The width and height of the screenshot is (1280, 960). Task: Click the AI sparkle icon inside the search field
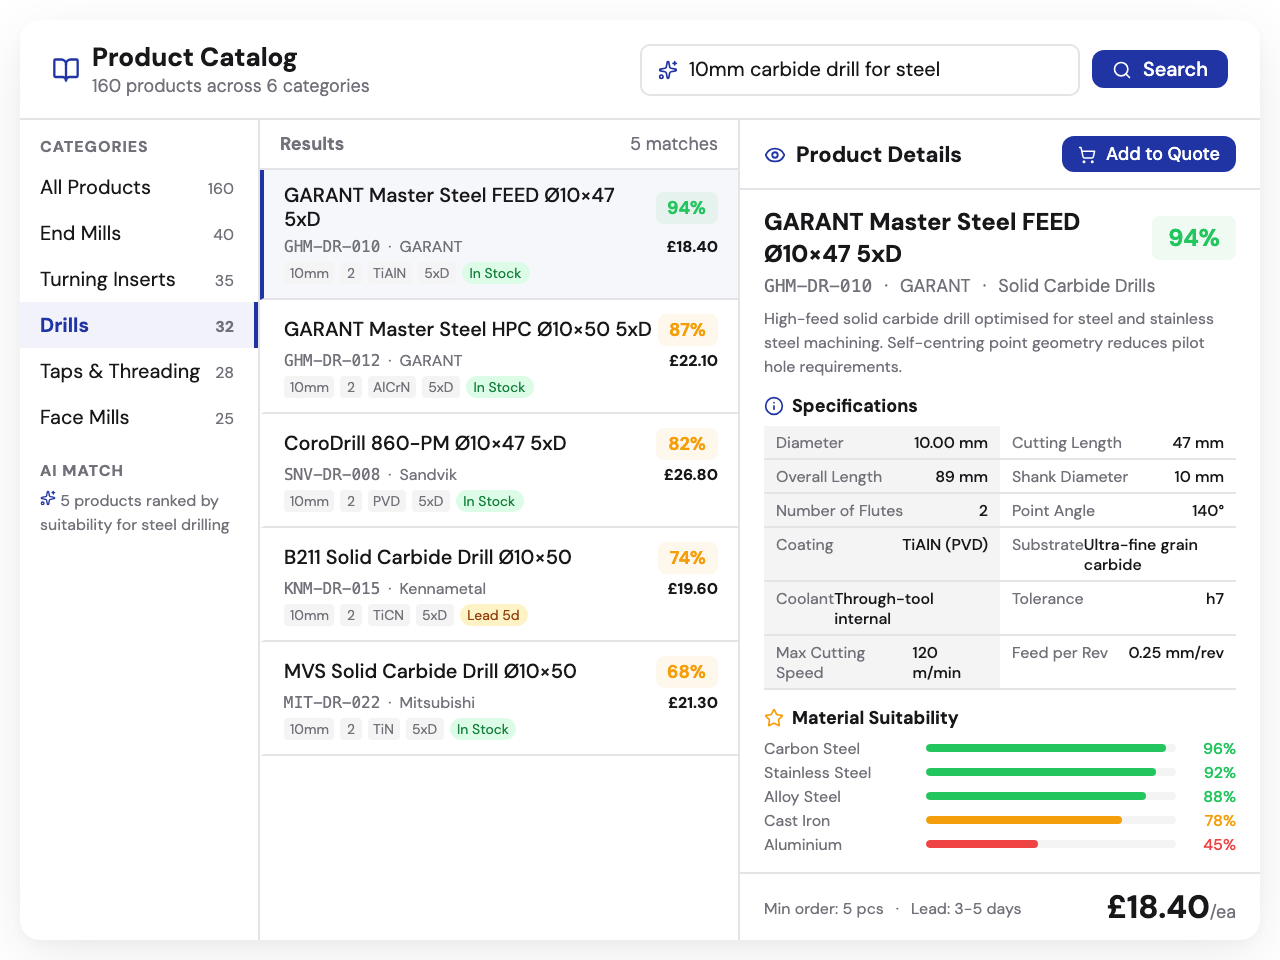[667, 69]
